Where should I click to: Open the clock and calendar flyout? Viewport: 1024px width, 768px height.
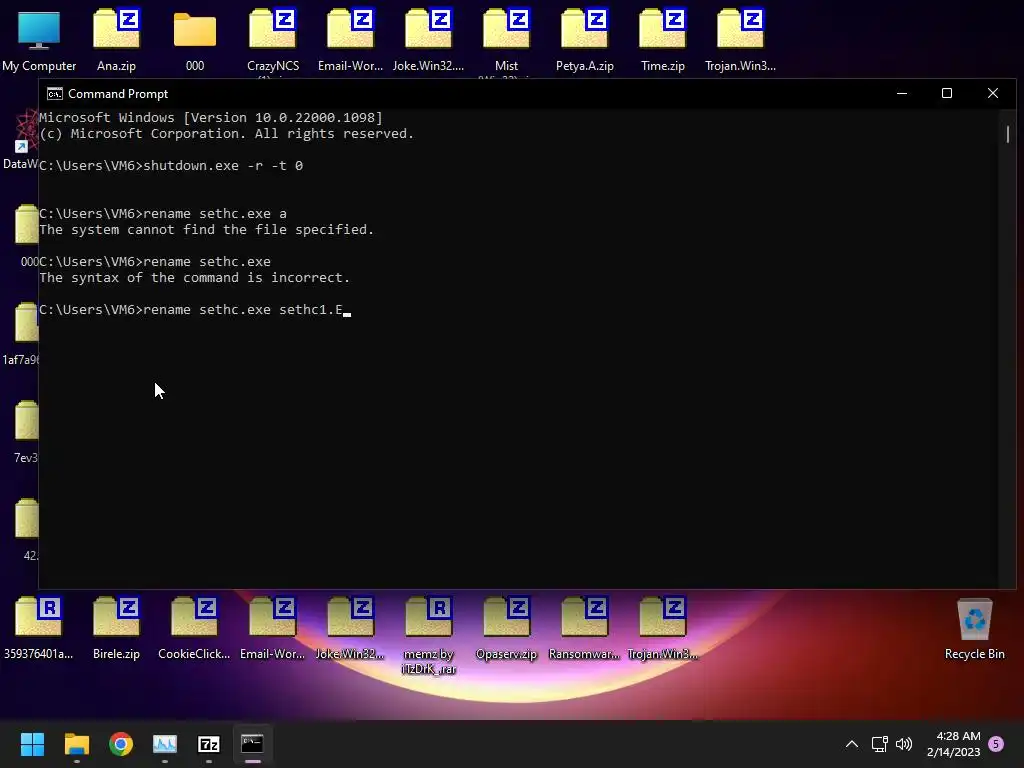click(x=953, y=744)
